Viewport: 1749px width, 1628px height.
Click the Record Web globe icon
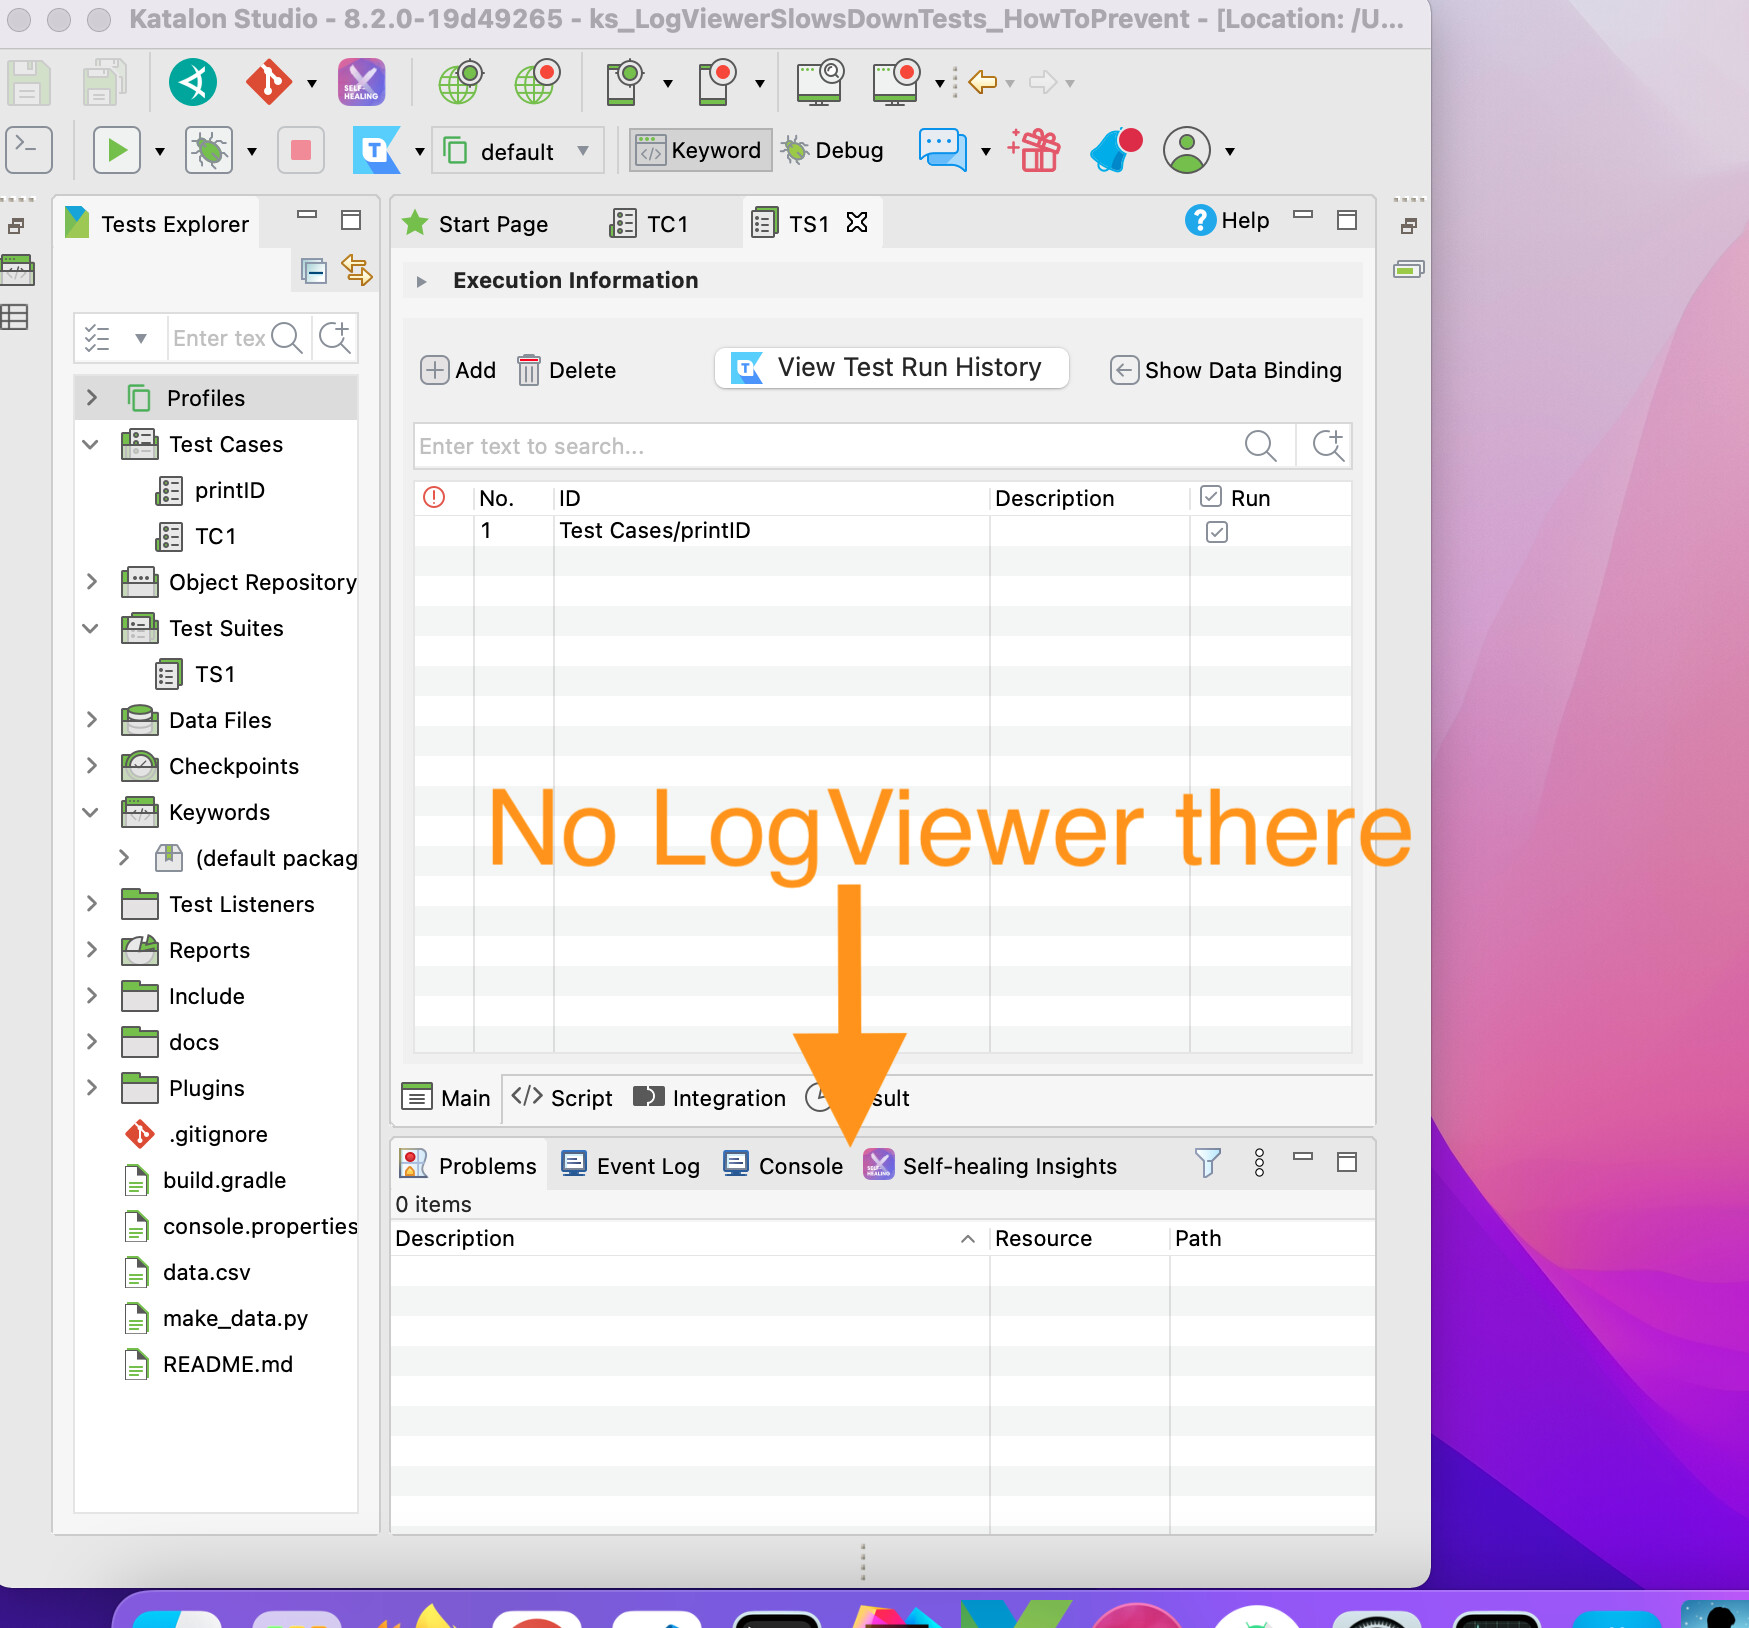(x=537, y=82)
